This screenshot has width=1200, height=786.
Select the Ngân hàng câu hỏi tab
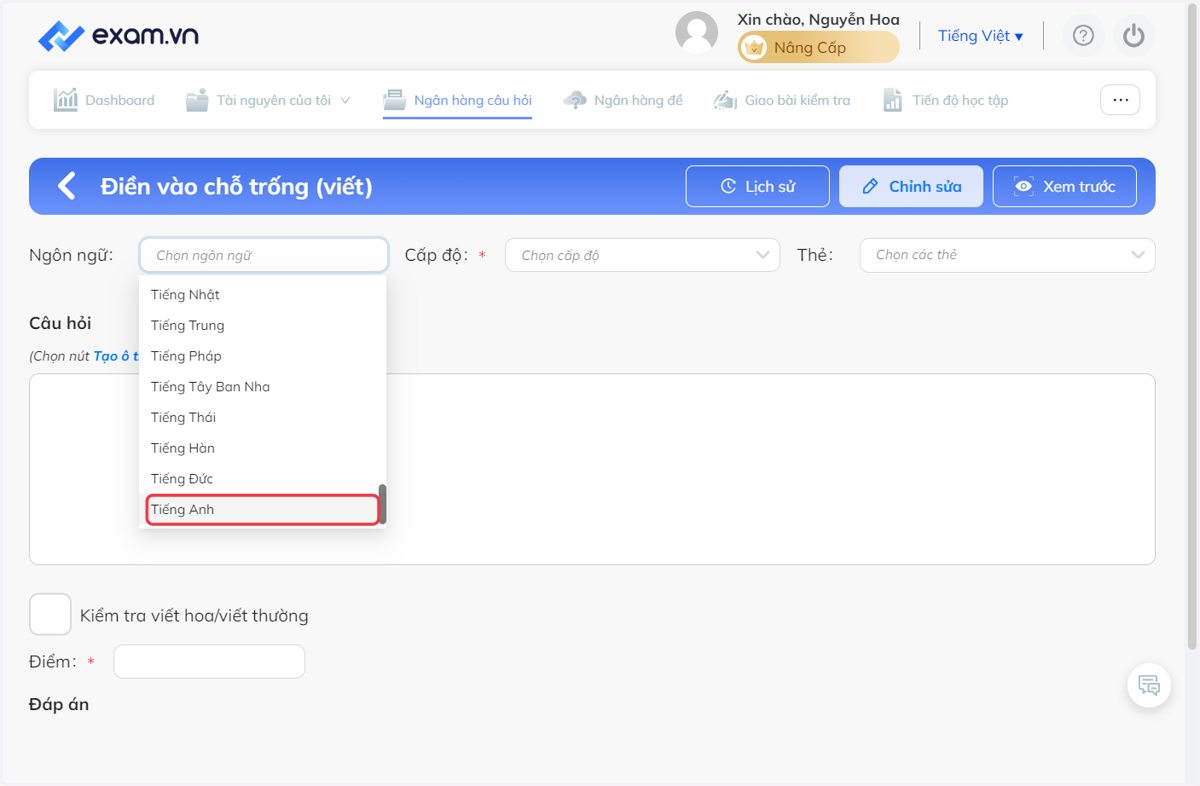click(458, 100)
